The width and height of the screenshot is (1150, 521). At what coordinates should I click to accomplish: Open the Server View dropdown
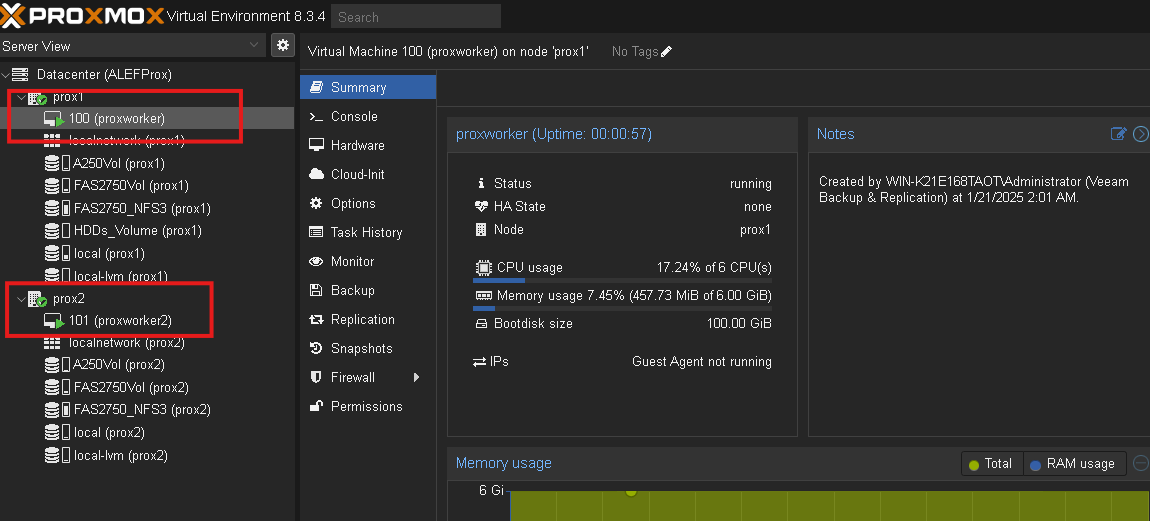click(133, 45)
